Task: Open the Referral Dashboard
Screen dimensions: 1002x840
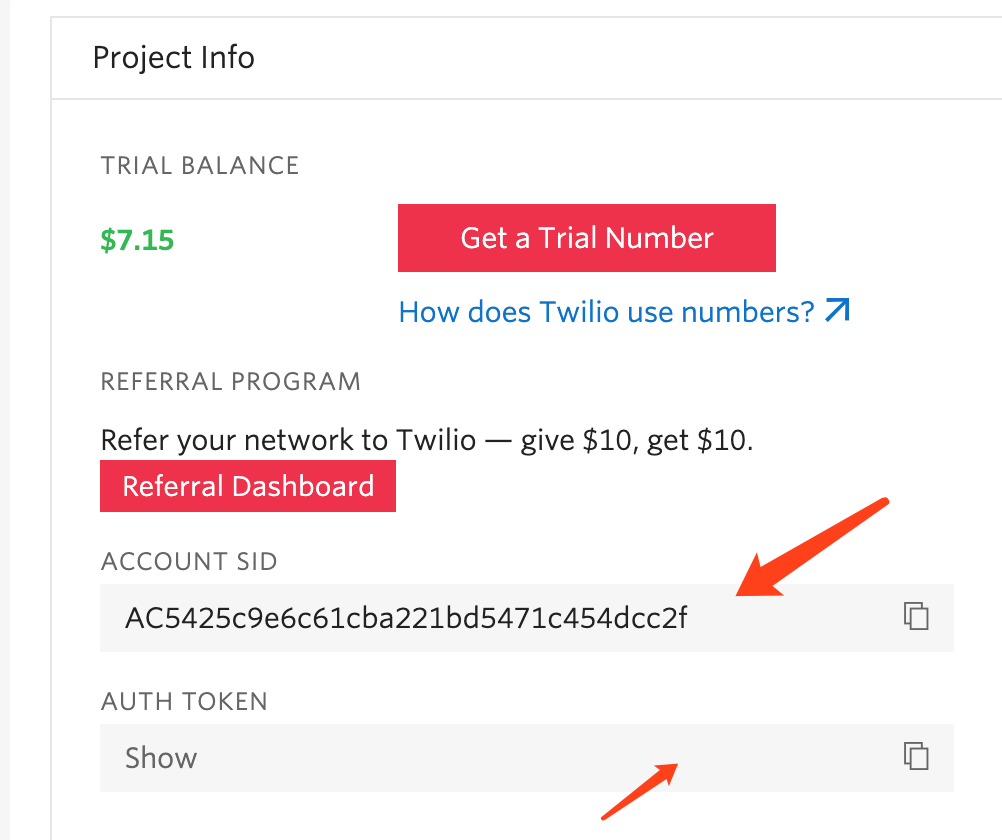Action: [248, 486]
